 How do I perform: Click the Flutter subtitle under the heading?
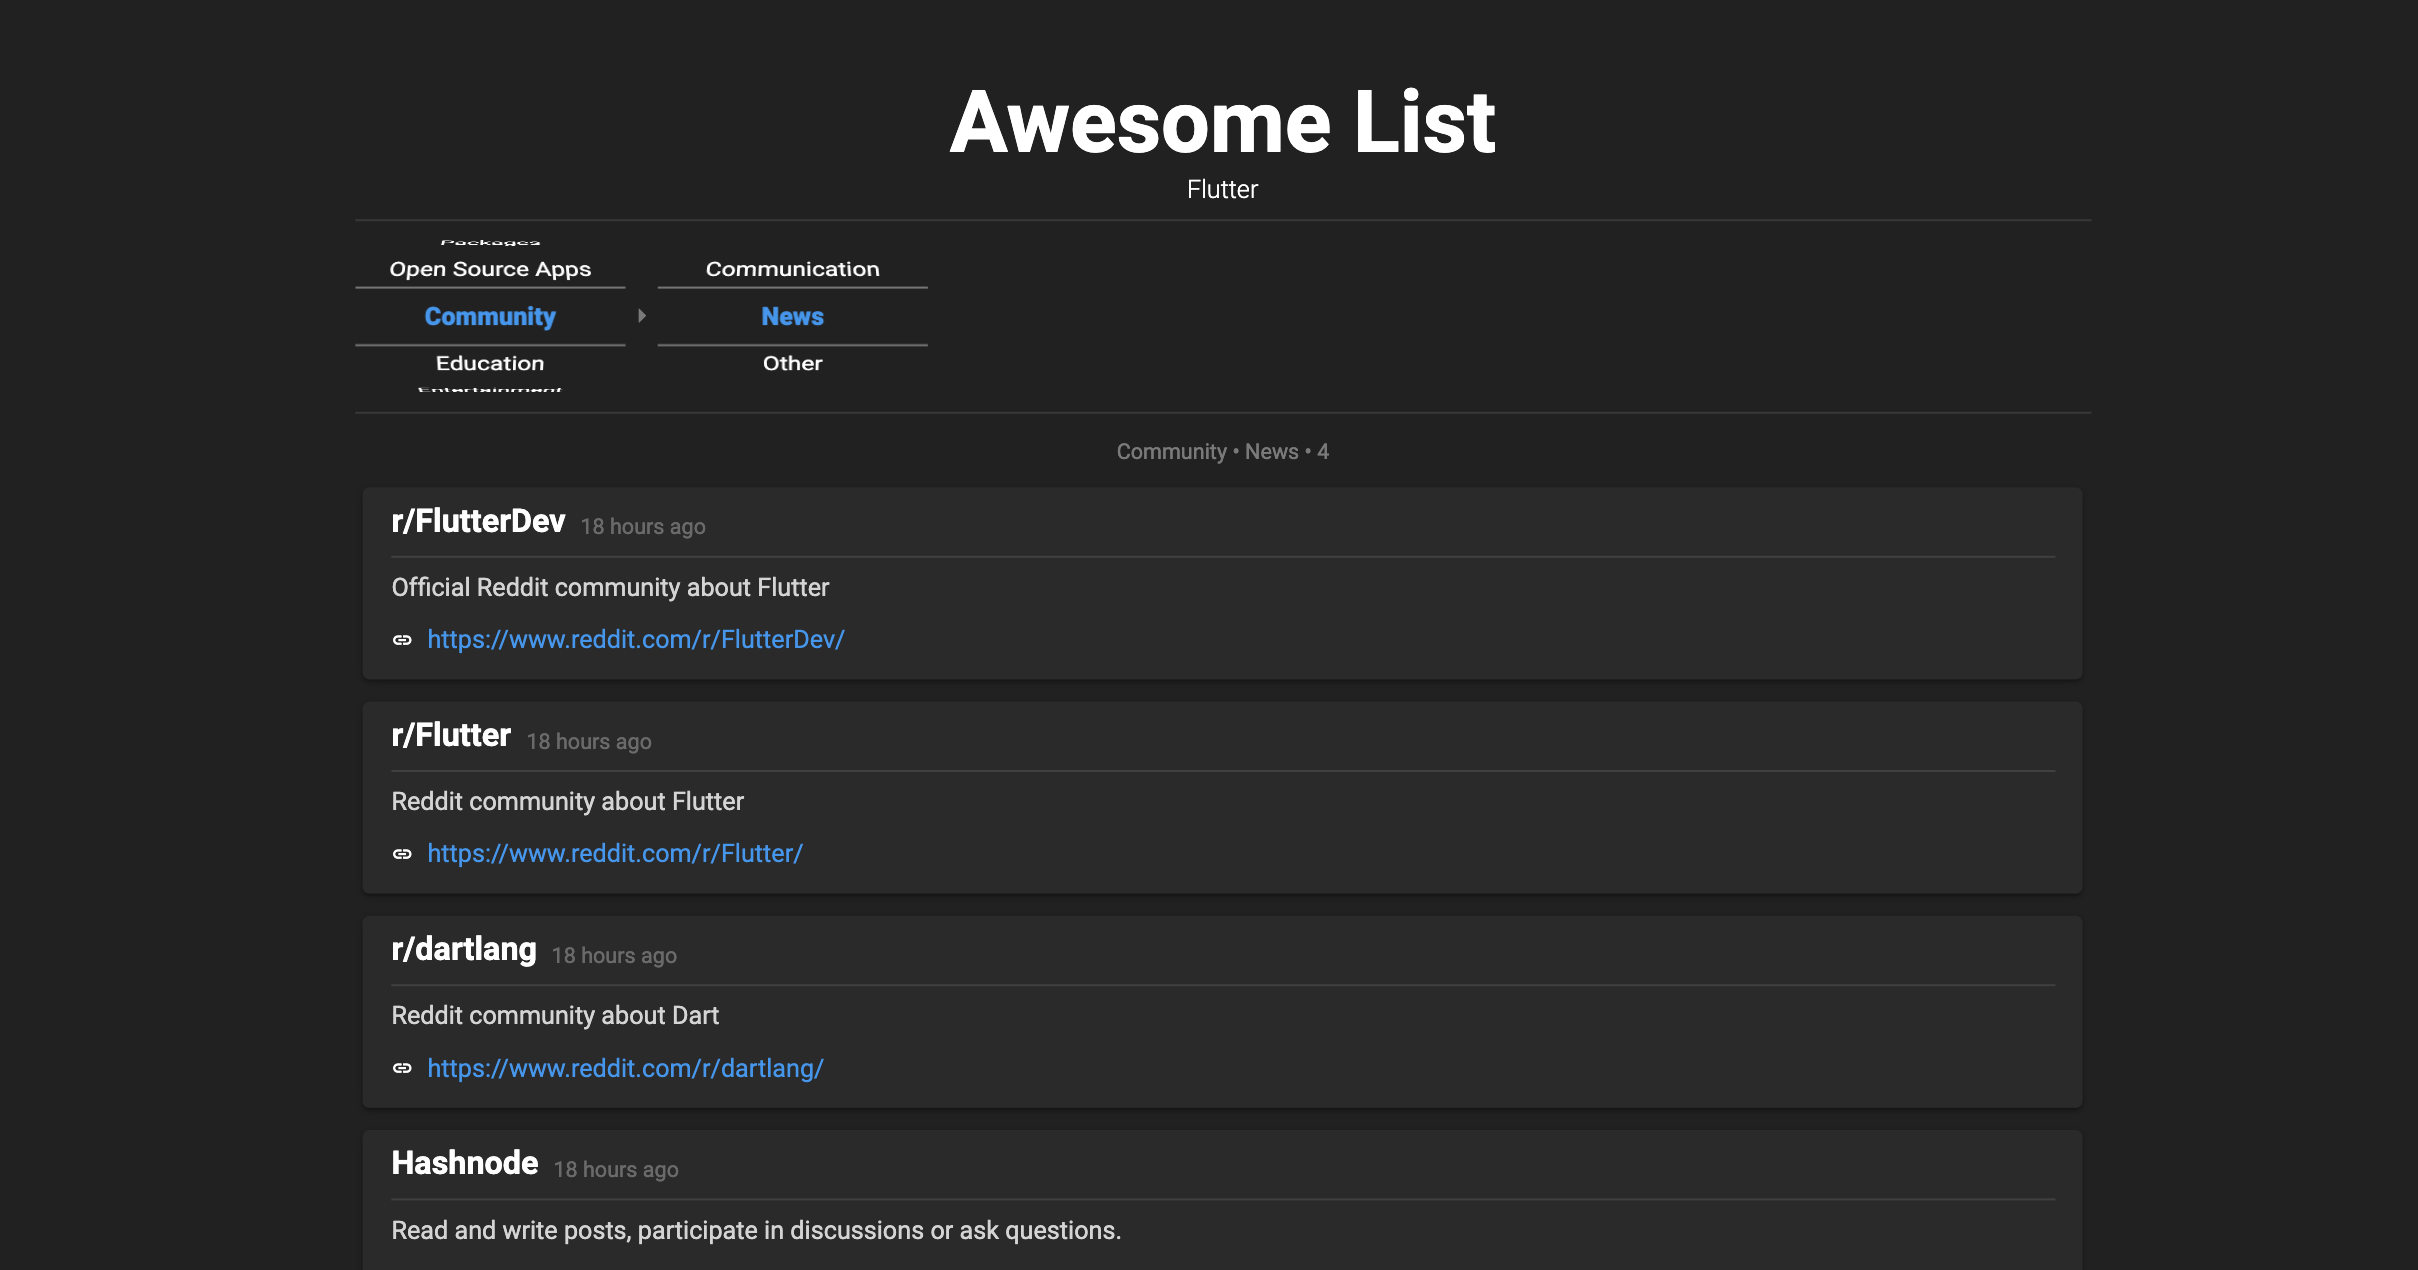[1222, 190]
